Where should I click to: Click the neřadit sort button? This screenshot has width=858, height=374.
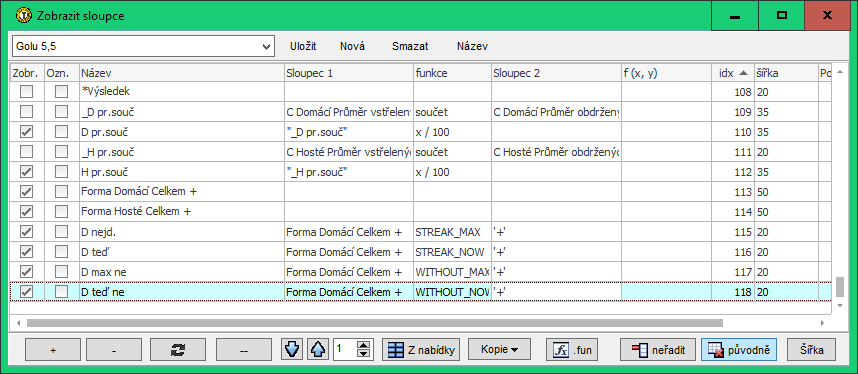click(659, 349)
